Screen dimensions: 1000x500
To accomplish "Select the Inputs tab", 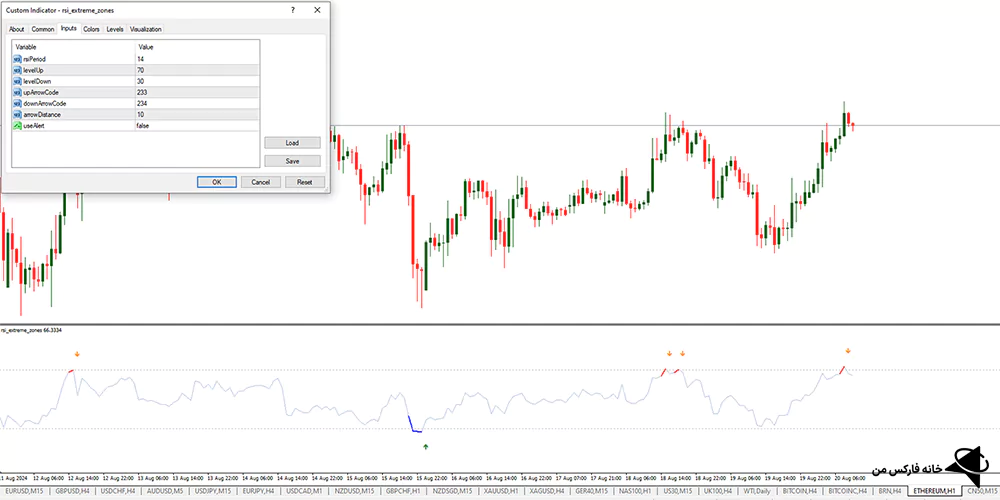I will tap(68, 29).
